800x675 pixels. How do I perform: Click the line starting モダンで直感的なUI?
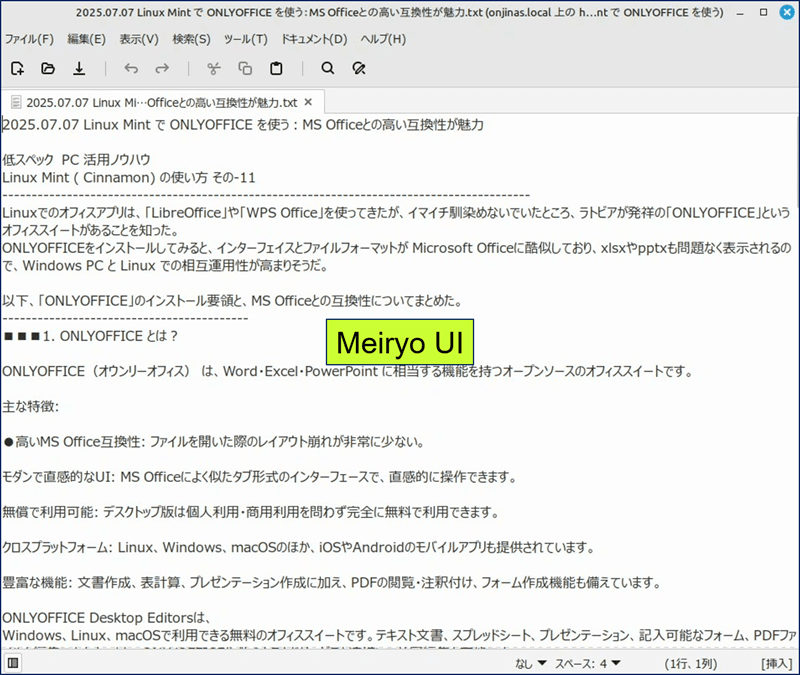pyautogui.click(x=260, y=477)
